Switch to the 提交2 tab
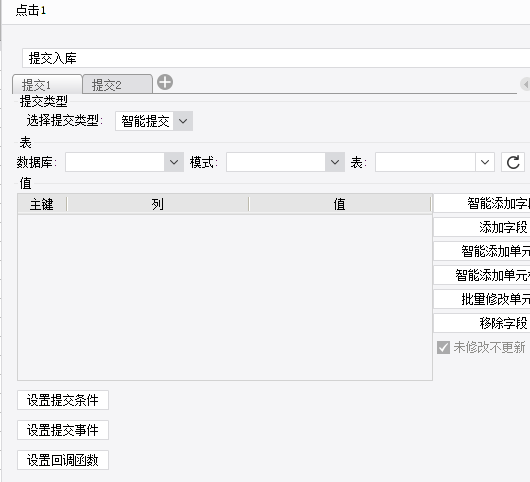 coord(117,85)
